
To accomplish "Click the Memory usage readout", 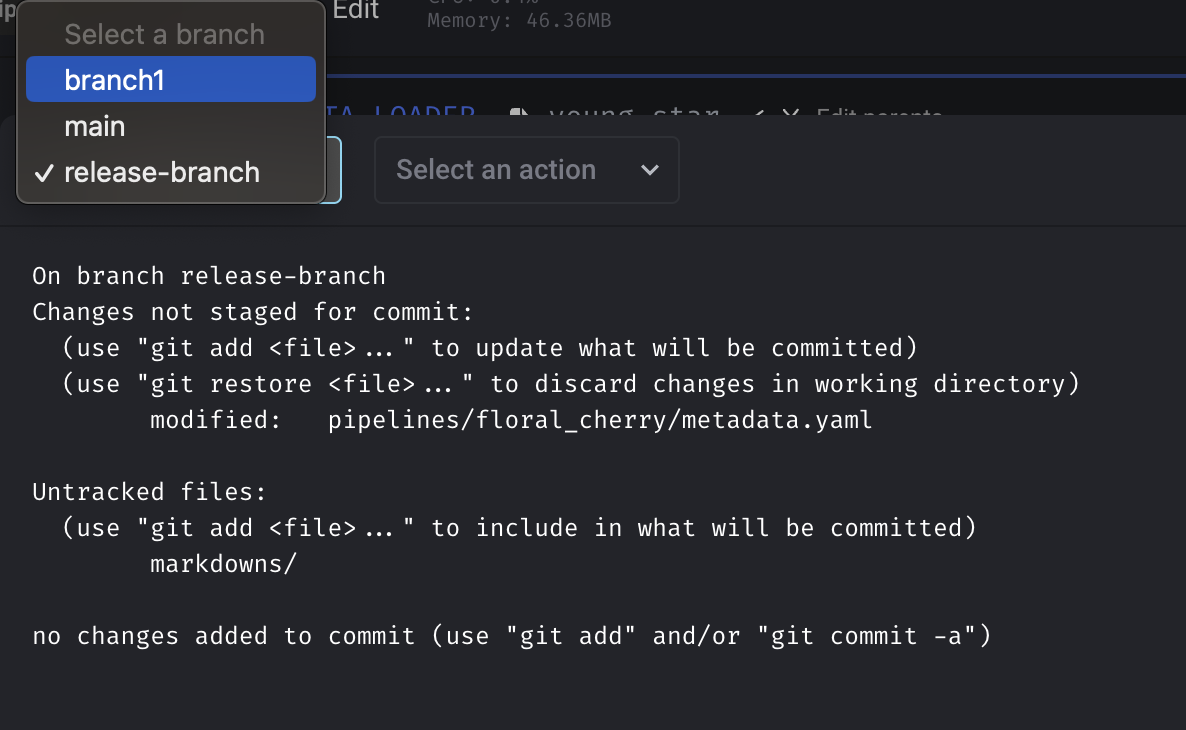I will pyautogui.click(x=519, y=20).
